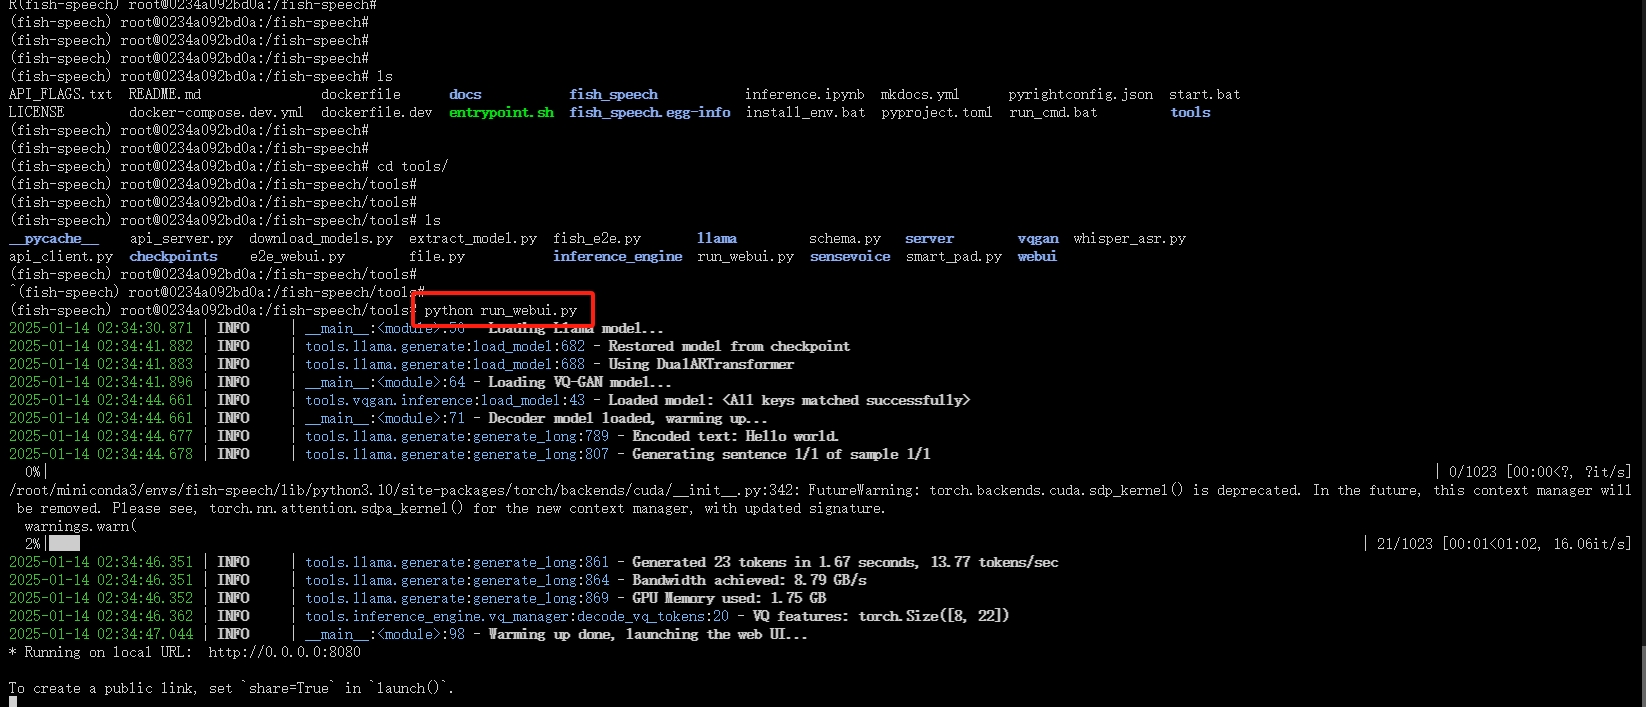Select README.md in the directory listing
The image size is (1646, 707).
coord(165,94)
